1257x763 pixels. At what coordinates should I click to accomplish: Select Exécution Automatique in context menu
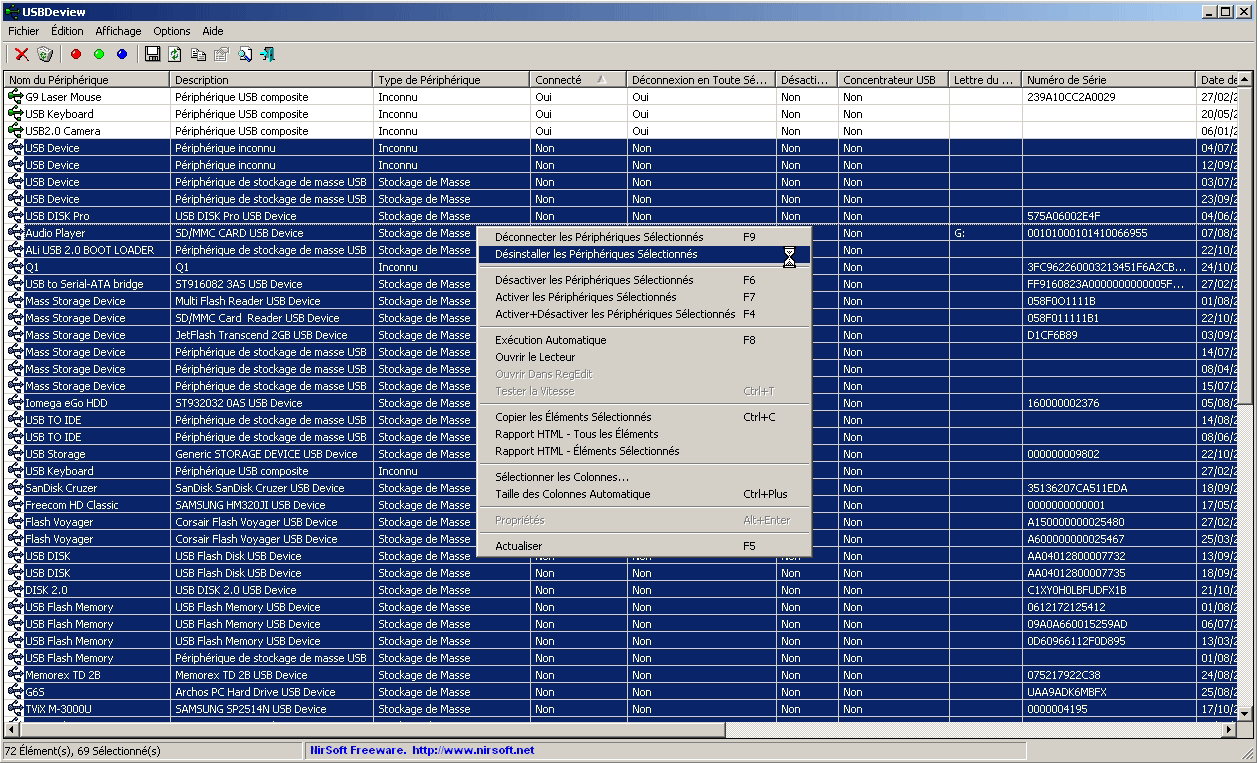pos(644,341)
